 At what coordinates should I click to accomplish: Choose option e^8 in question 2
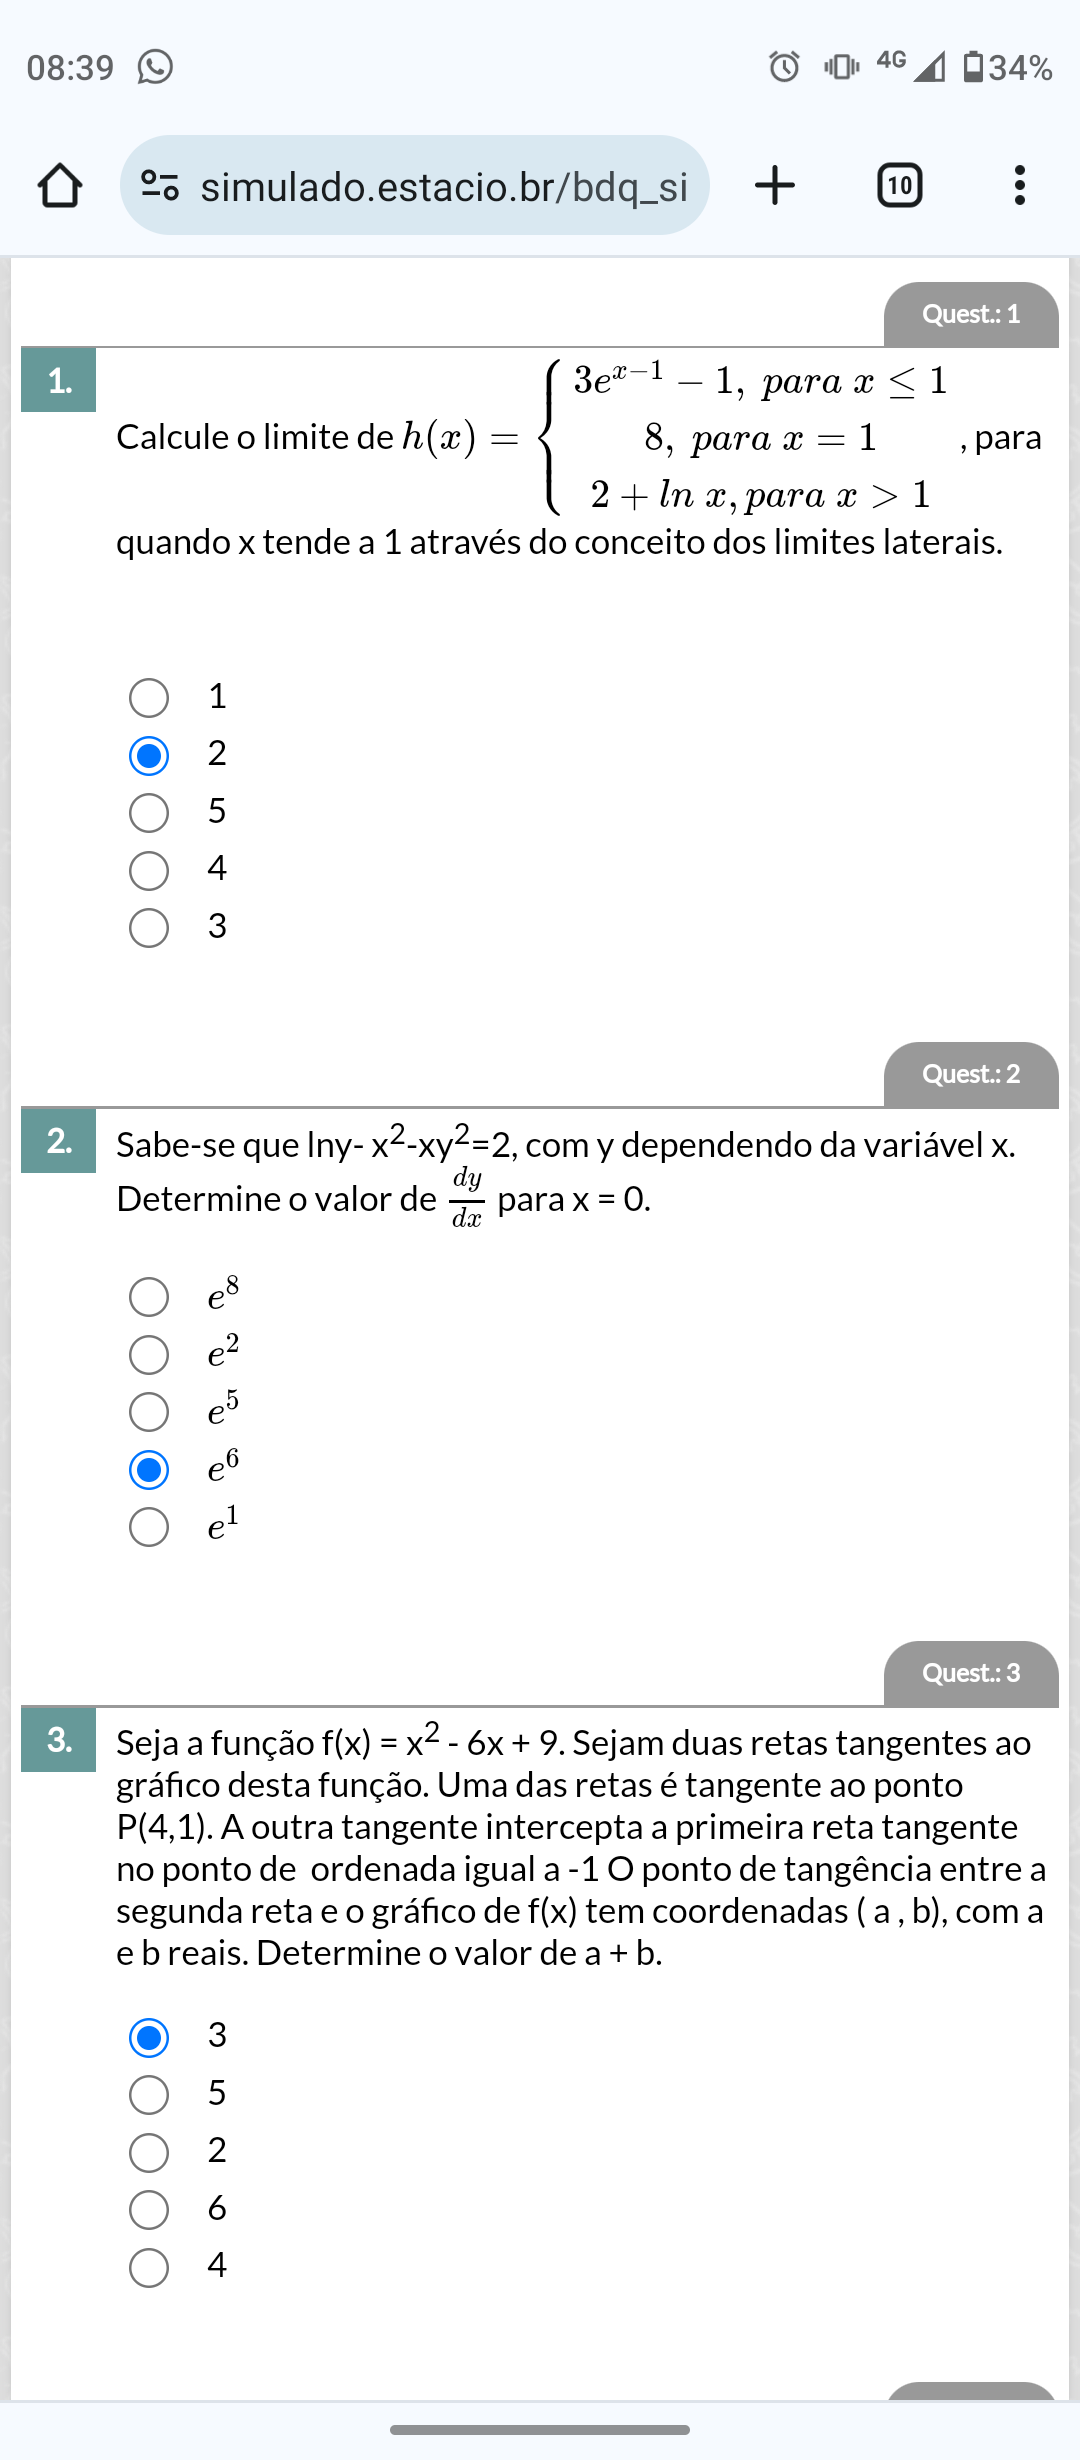pyautogui.click(x=149, y=1297)
